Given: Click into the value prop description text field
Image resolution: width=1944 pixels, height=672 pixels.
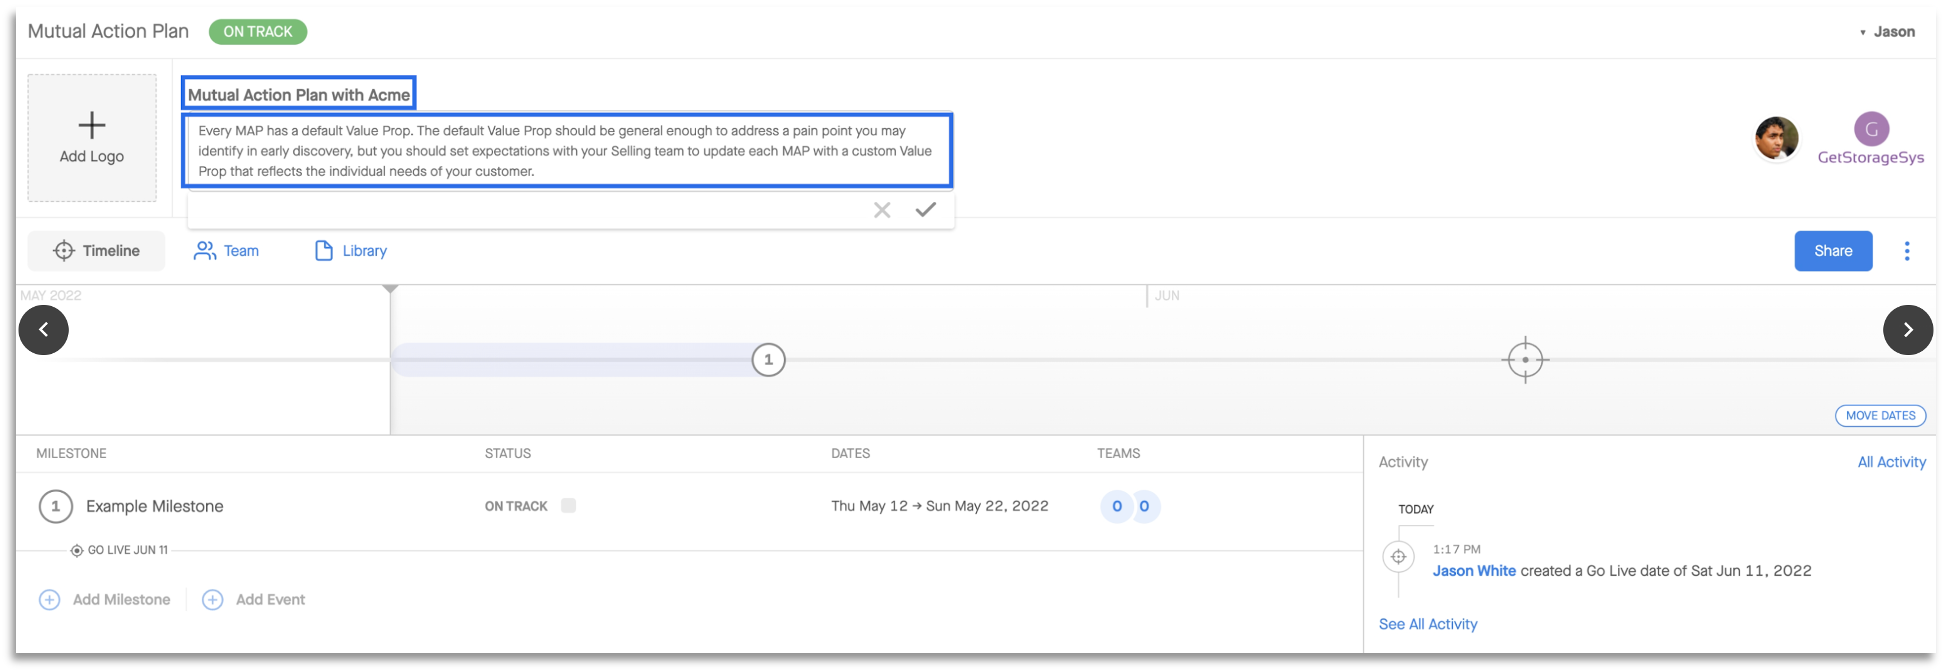Looking at the screenshot, I should (x=567, y=151).
